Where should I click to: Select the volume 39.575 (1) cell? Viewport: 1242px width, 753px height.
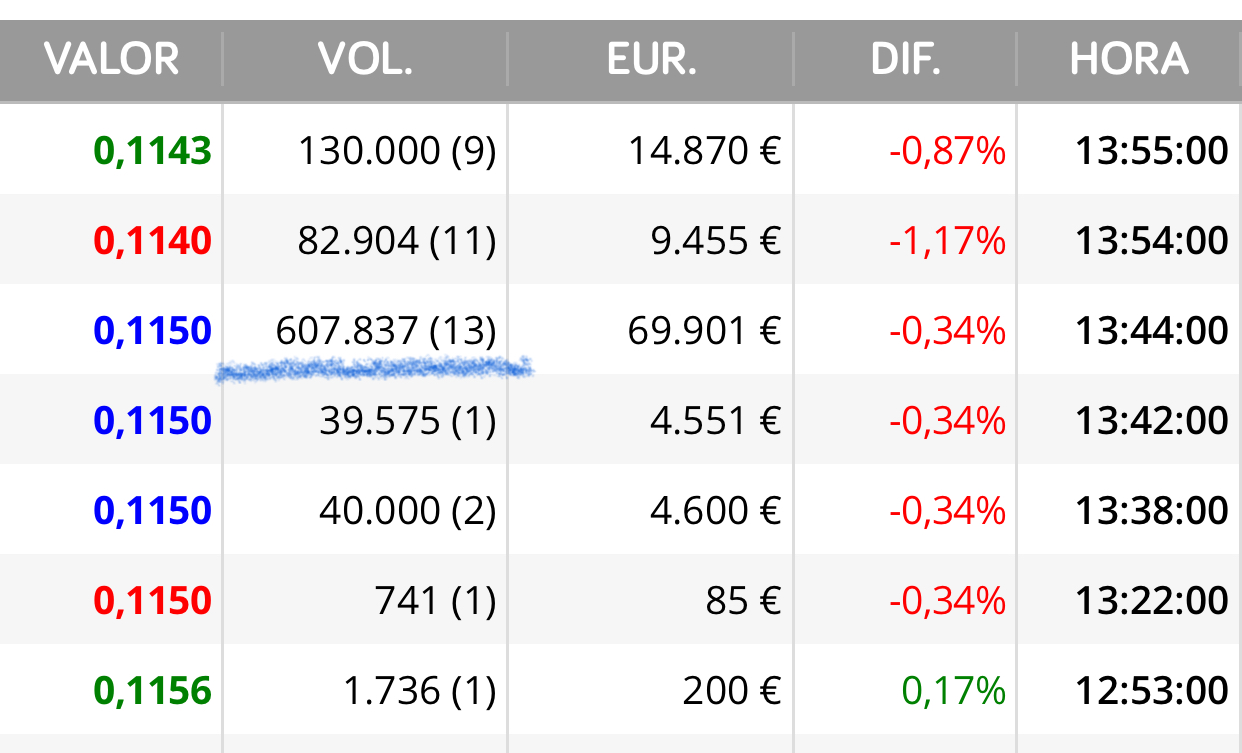coord(408,421)
